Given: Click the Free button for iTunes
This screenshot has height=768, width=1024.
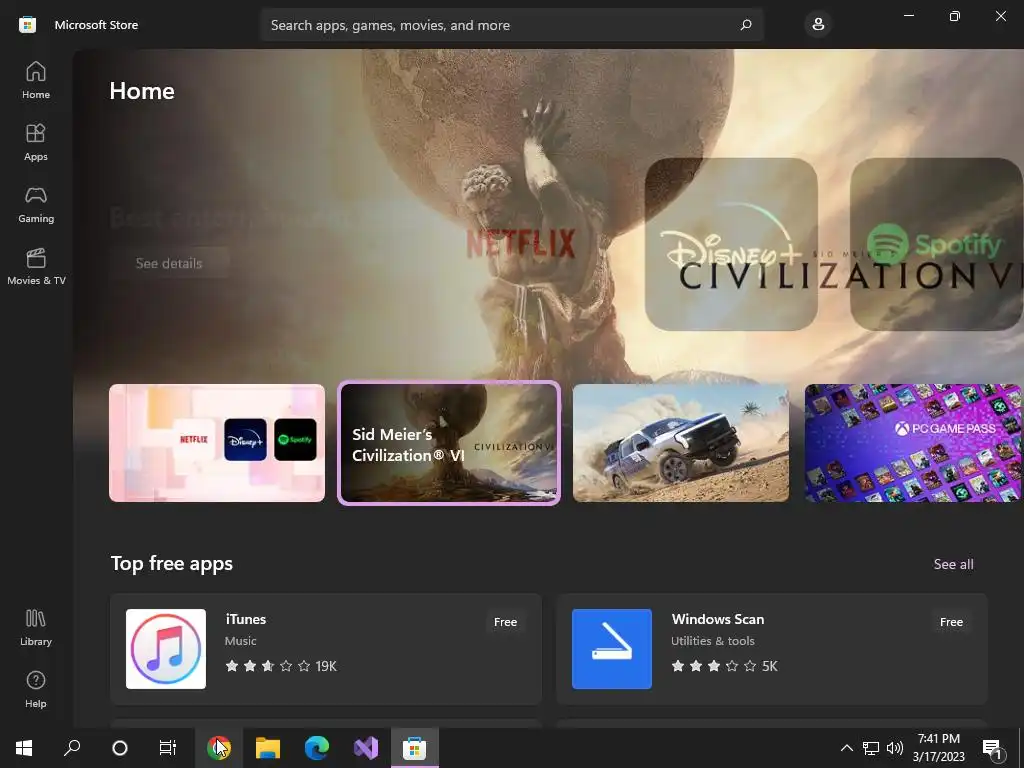Looking at the screenshot, I should tap(505, 622).
